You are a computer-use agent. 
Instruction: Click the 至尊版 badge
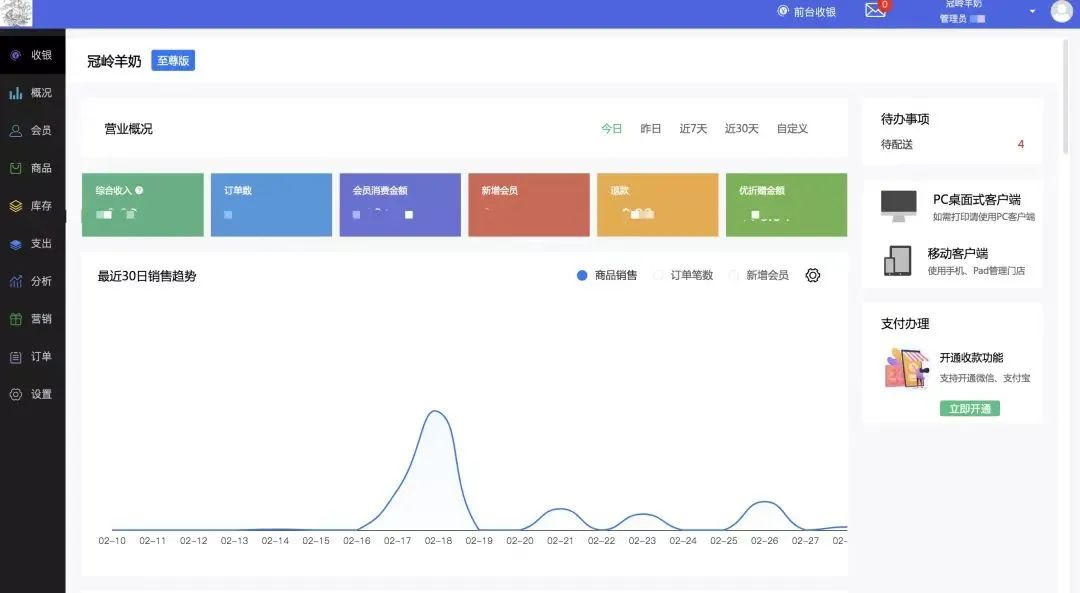pyautogui.click(x=173, y=61)
